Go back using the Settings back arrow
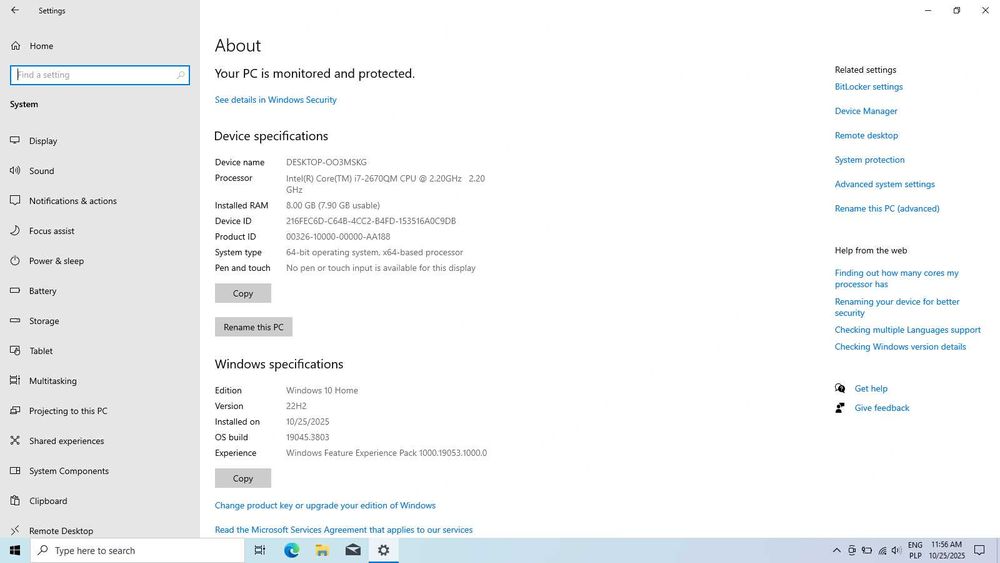1000x563 pixels. click(15, 10)
